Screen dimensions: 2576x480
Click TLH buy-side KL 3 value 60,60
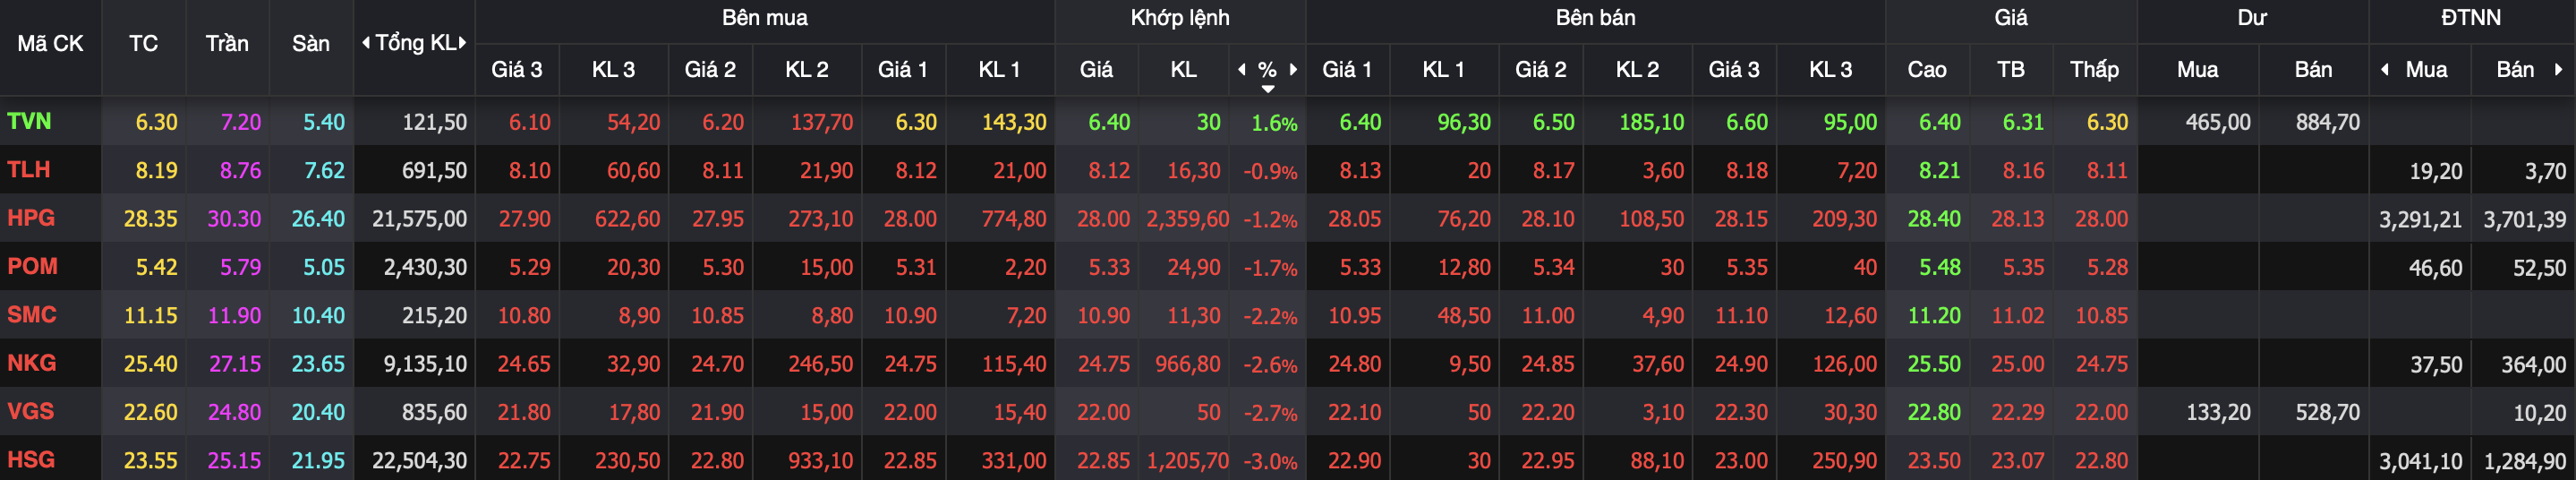point(633,170)
